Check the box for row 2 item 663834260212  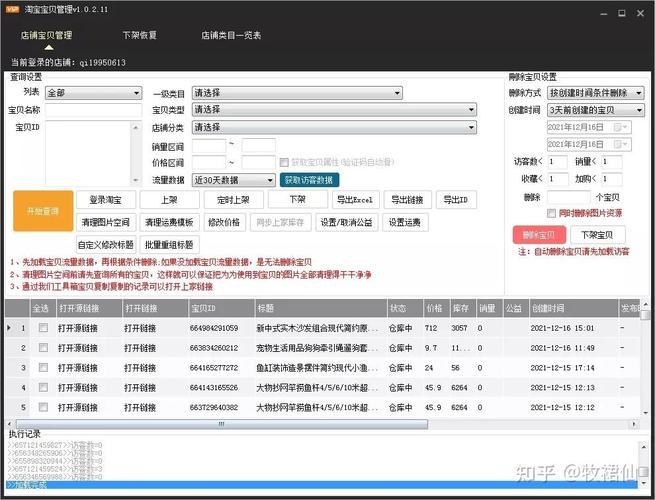(43, 348)
